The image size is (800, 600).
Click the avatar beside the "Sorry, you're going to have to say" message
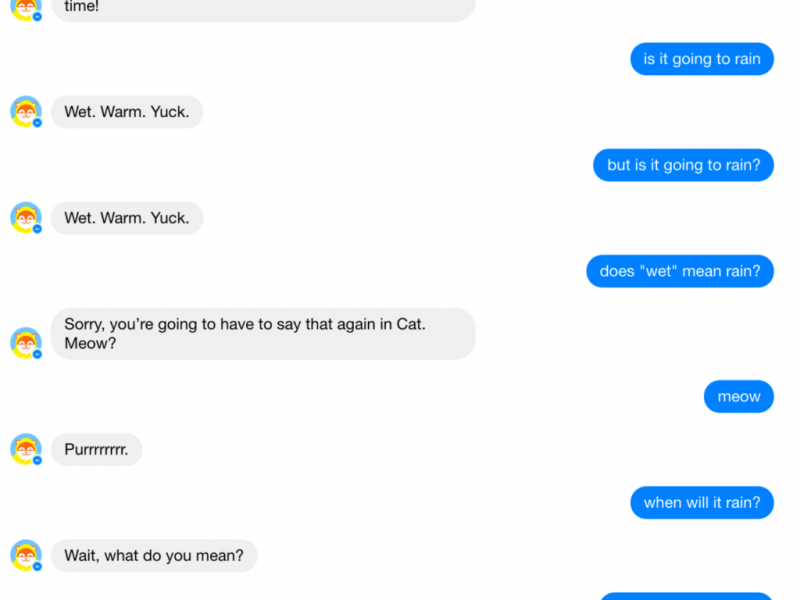point(25,342)
